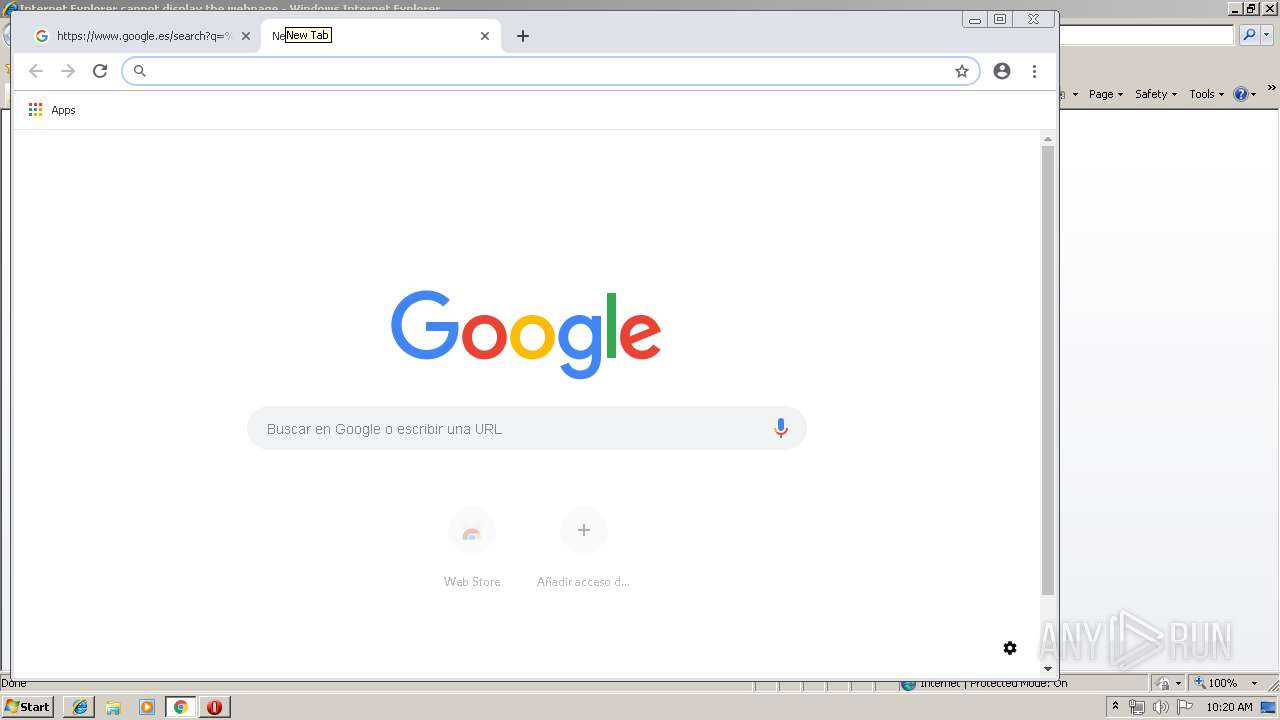Click Show Desktop button at taskbar end
Viewport: 1280px width, 720px height.
(1269, 707)
